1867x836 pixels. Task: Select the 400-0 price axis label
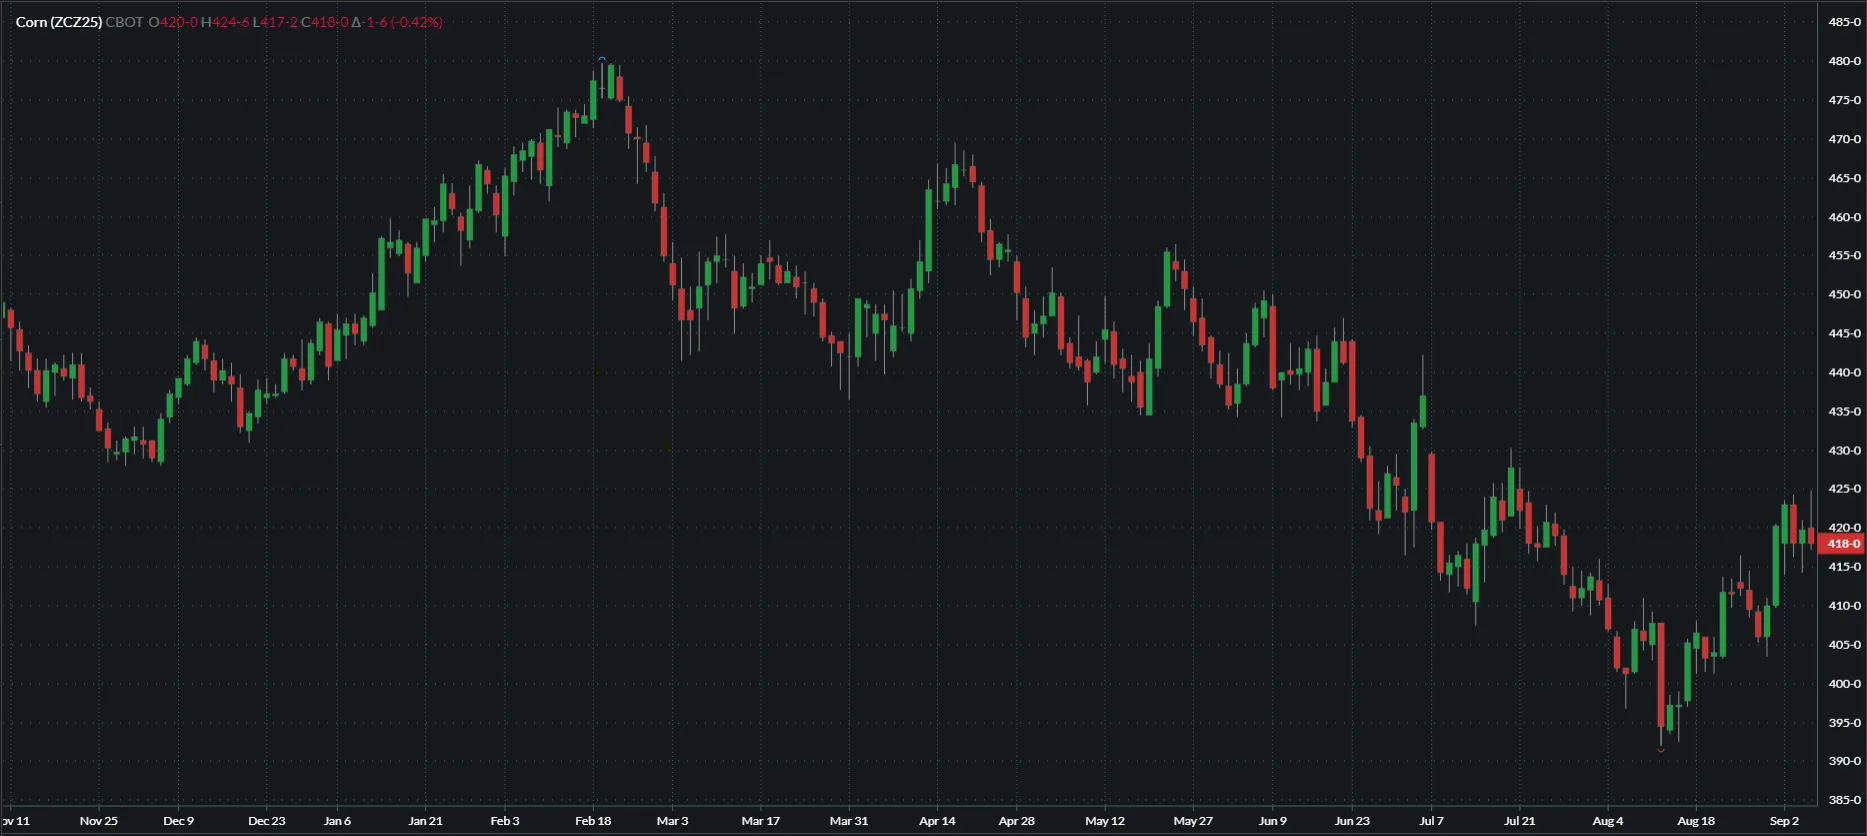(1844, 684)
